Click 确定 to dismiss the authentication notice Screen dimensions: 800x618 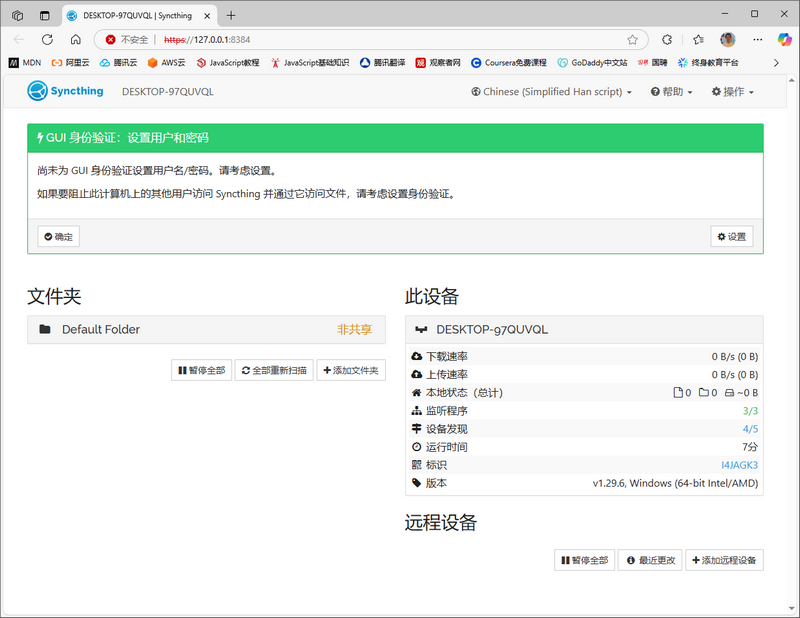pos(58,237)
